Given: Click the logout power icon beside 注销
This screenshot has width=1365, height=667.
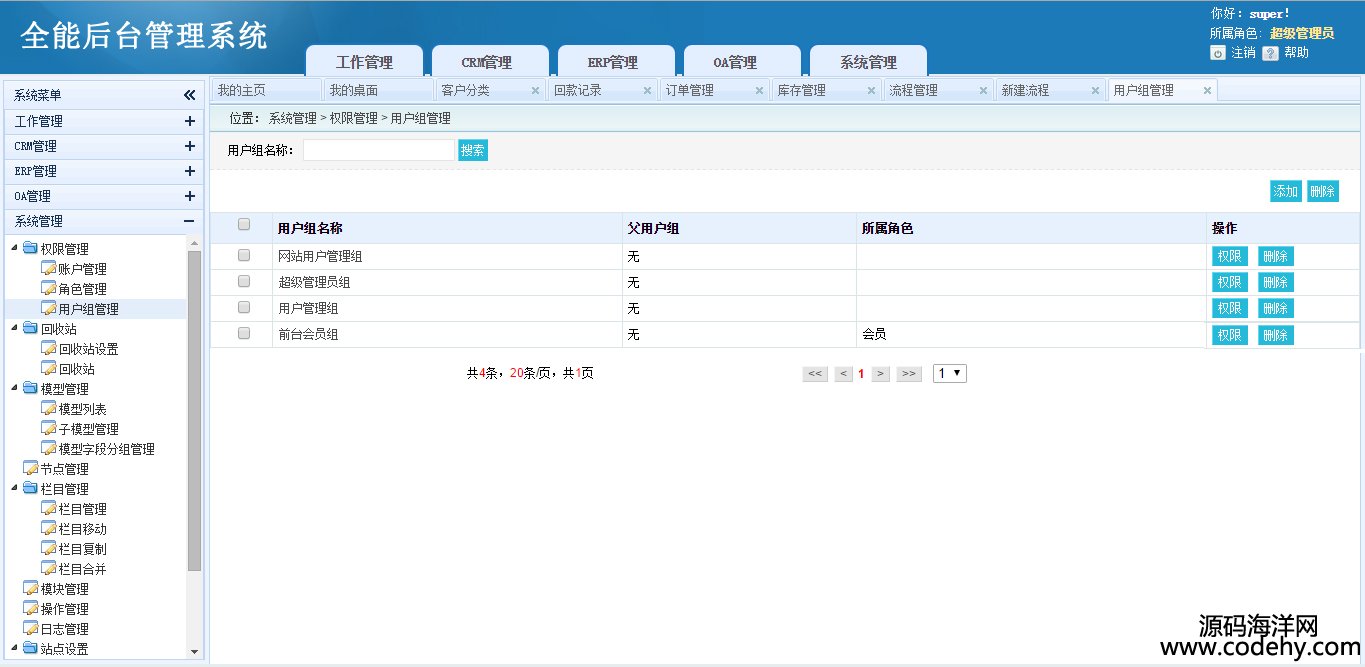Looking at the screenshot, I should [x=1217, y=53].
